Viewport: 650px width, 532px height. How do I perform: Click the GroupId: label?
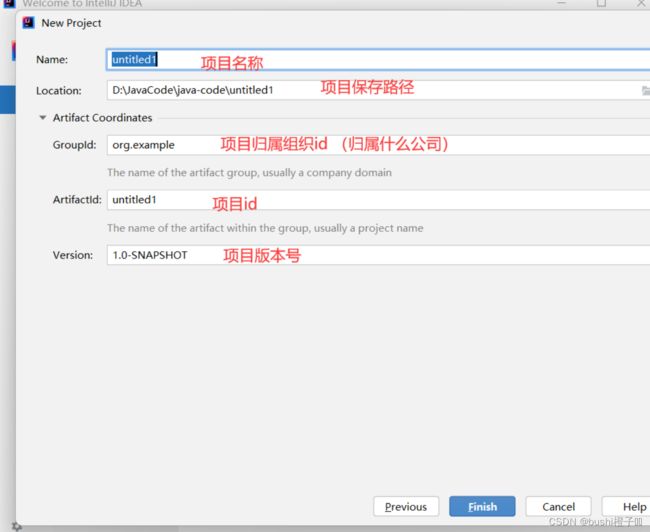[x=75, y=145]
